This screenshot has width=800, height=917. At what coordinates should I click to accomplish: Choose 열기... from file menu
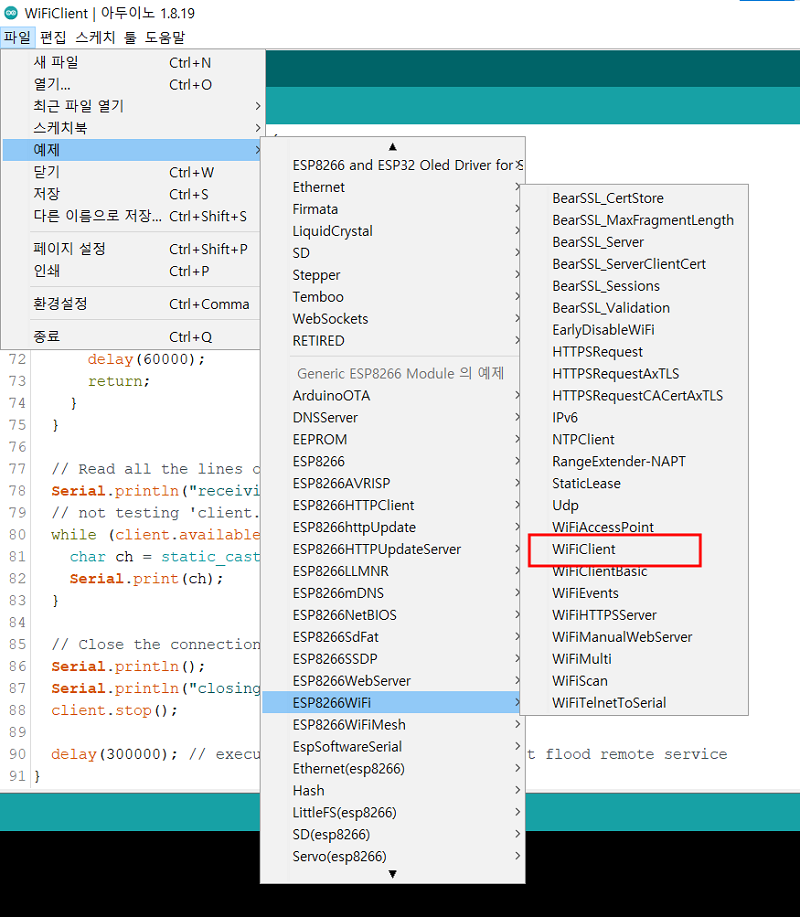pyautogui.click(x=132, y=85)
